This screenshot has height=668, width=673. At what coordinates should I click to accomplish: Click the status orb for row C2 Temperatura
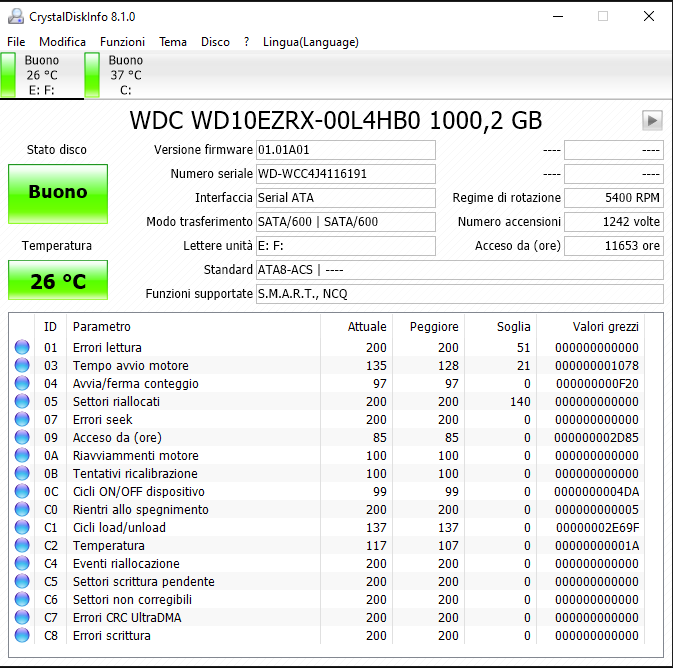click(22, 545)
